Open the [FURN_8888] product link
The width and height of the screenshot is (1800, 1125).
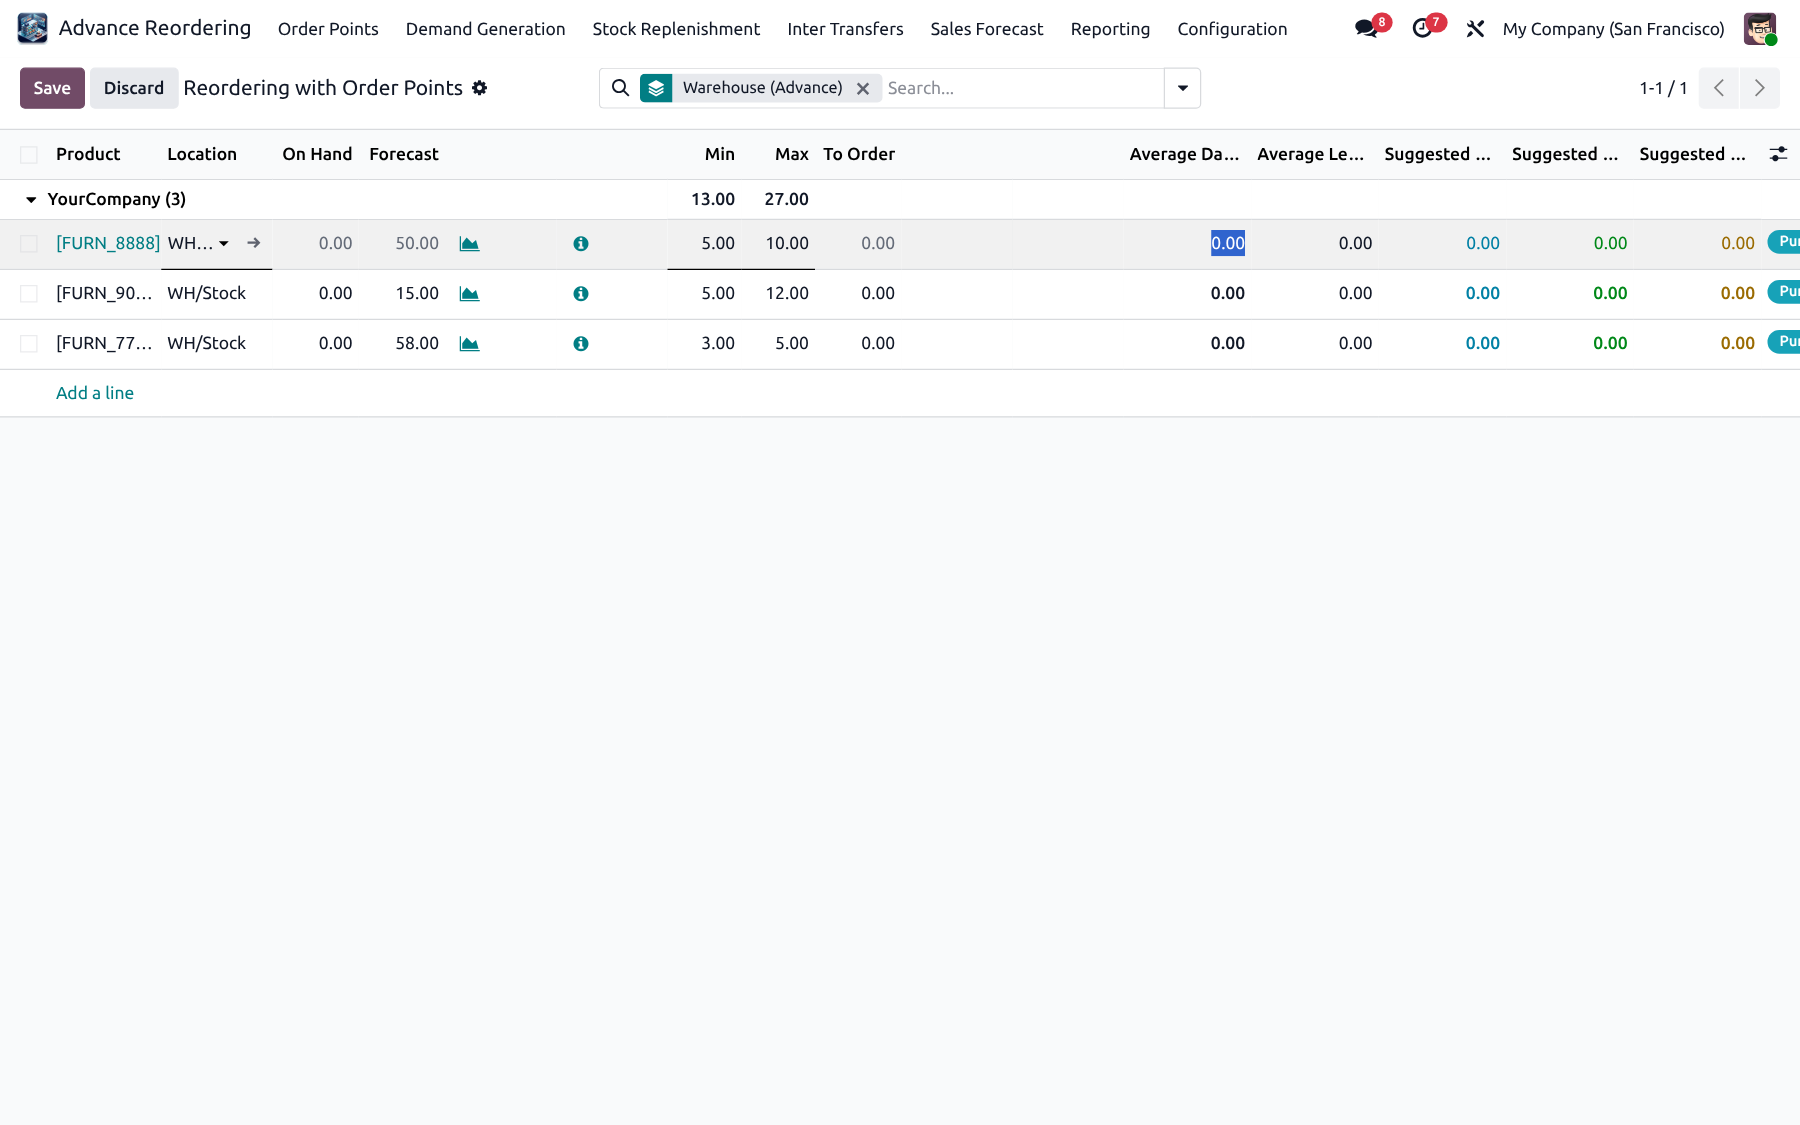coord(108,243)
